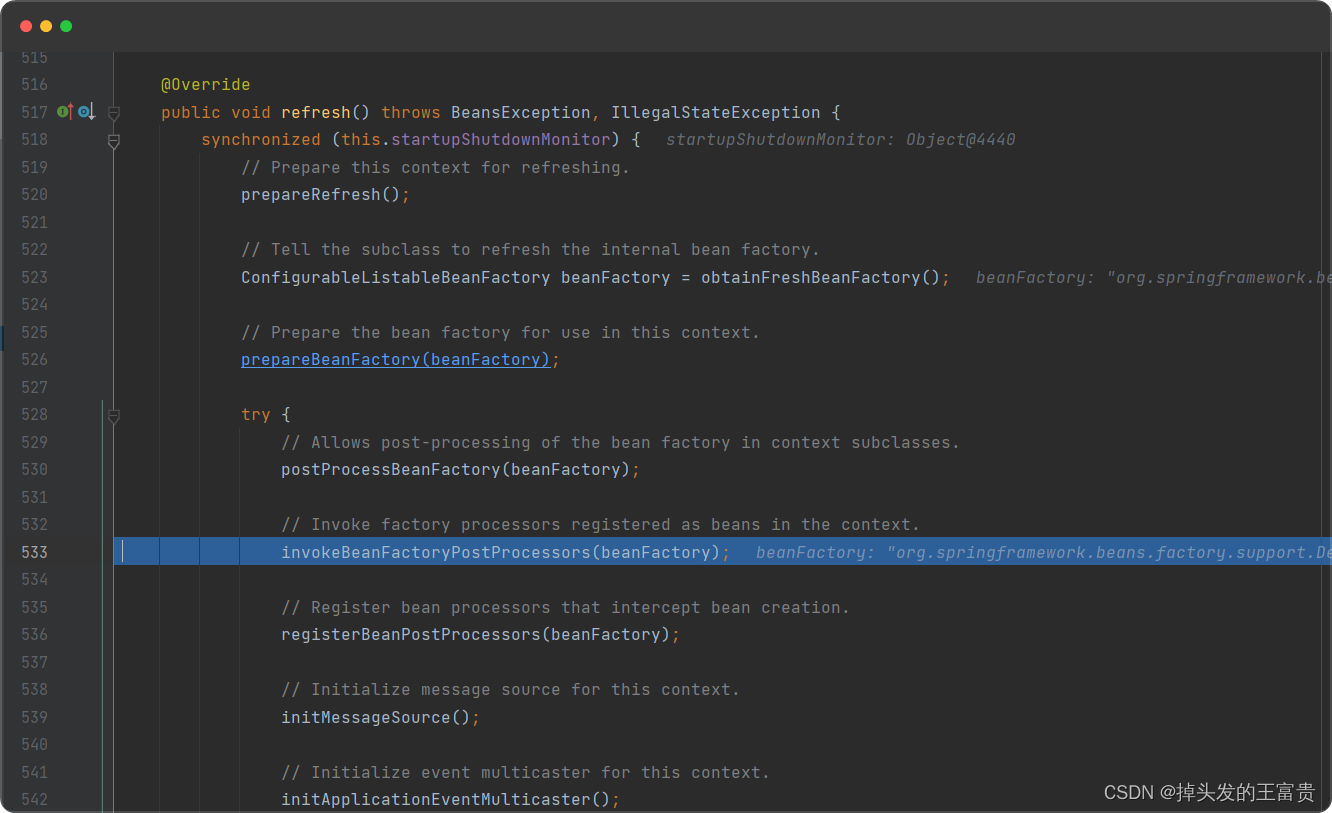Click inline hint 'startupShutdownMonitor: Object@4440'
Image resolution: width=1332 pixels, height=813 pixels.
pyautogui.click(x=841, y=140)
